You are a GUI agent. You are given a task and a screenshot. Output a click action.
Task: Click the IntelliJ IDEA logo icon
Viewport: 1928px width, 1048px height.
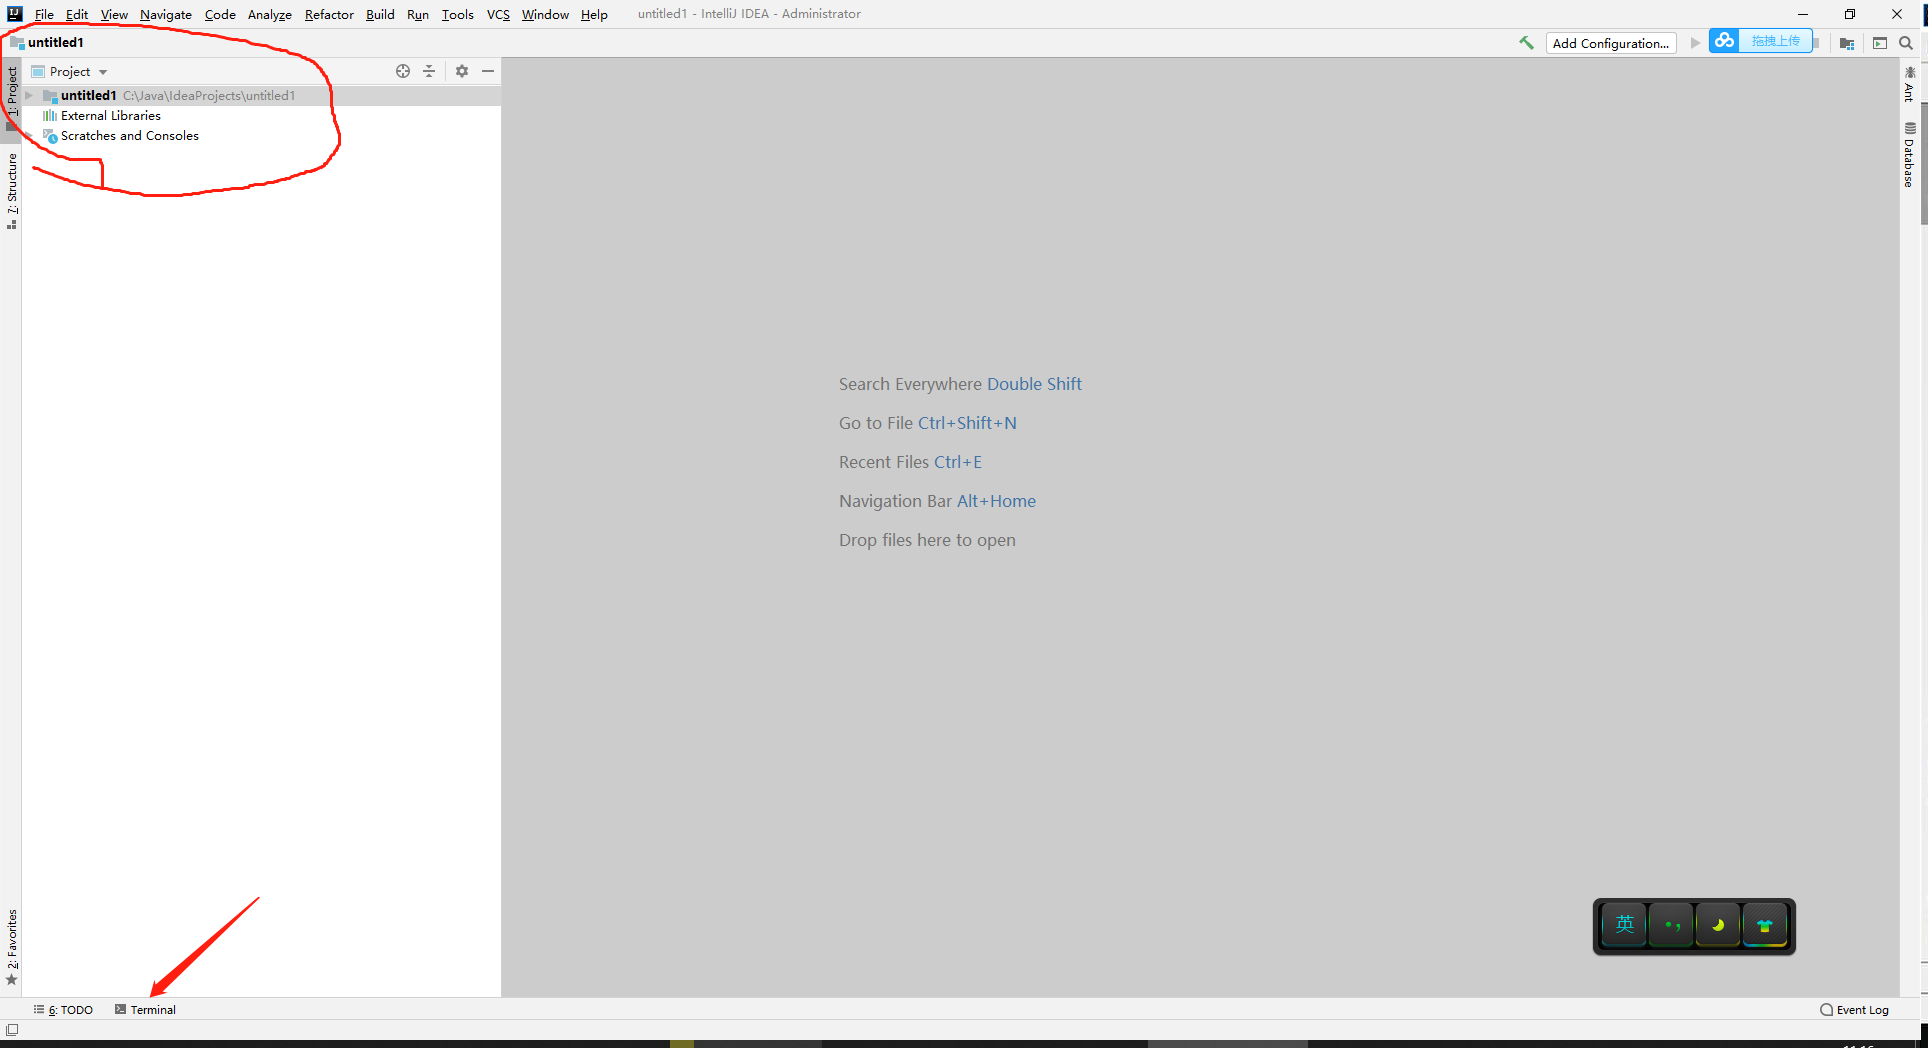click(14, 13)
